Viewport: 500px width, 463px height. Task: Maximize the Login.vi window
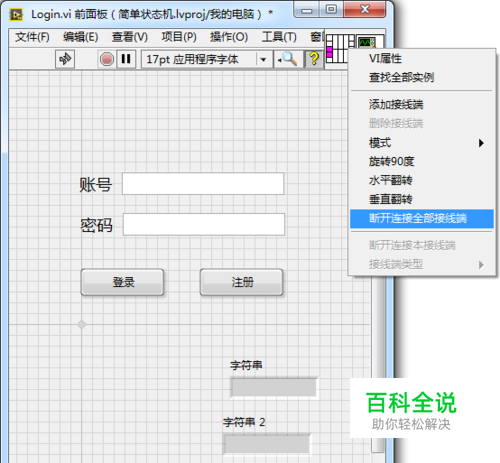[x=331, y=10]
